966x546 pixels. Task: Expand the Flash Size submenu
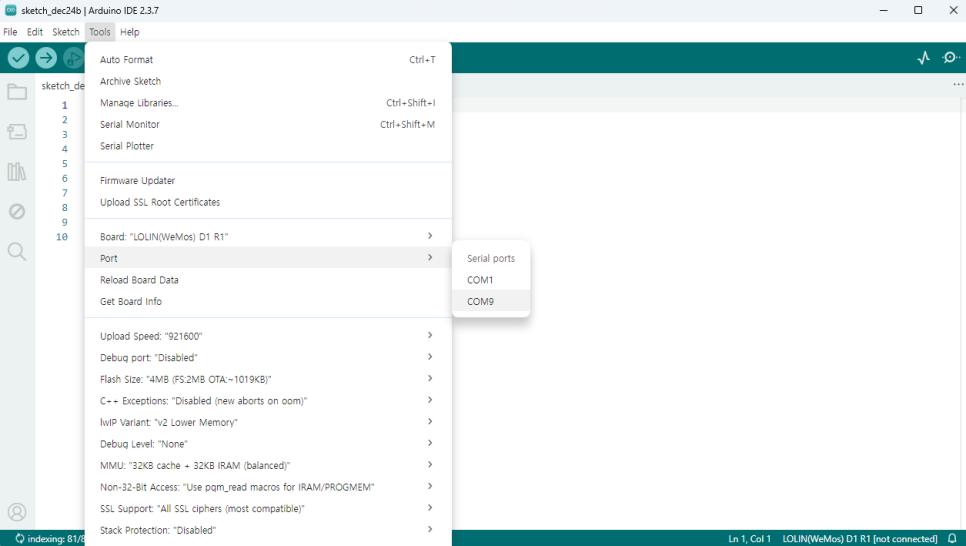point(268,379)
